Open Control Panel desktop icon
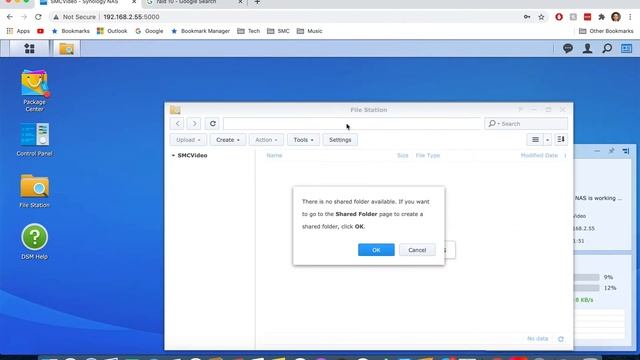The height and width of the screenshot is (360, 640). click(x=34, y=139)
